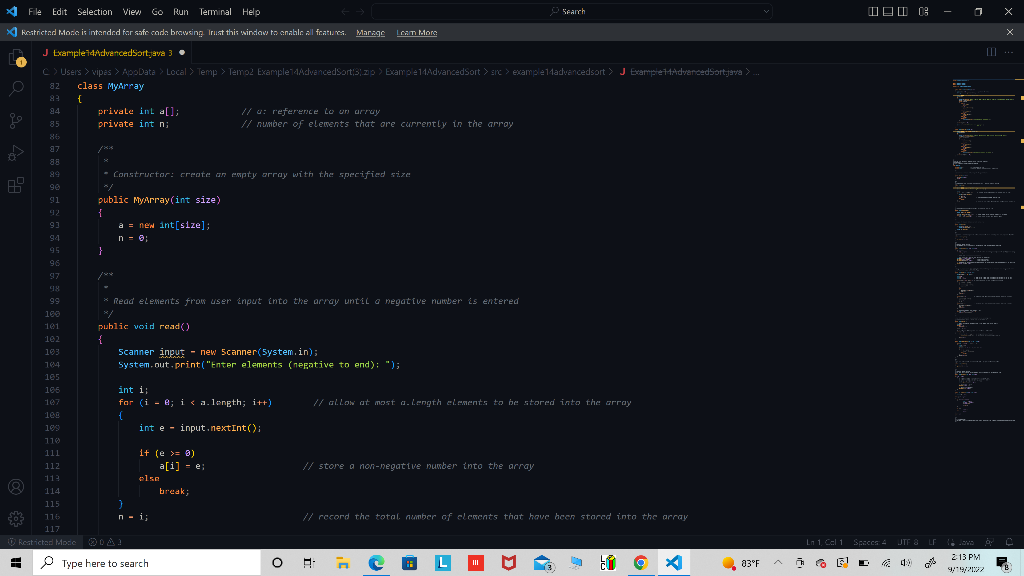Show errors and warnings count in status bar
Viewport: 1024px width, 576px height.
tap(105, 542)
